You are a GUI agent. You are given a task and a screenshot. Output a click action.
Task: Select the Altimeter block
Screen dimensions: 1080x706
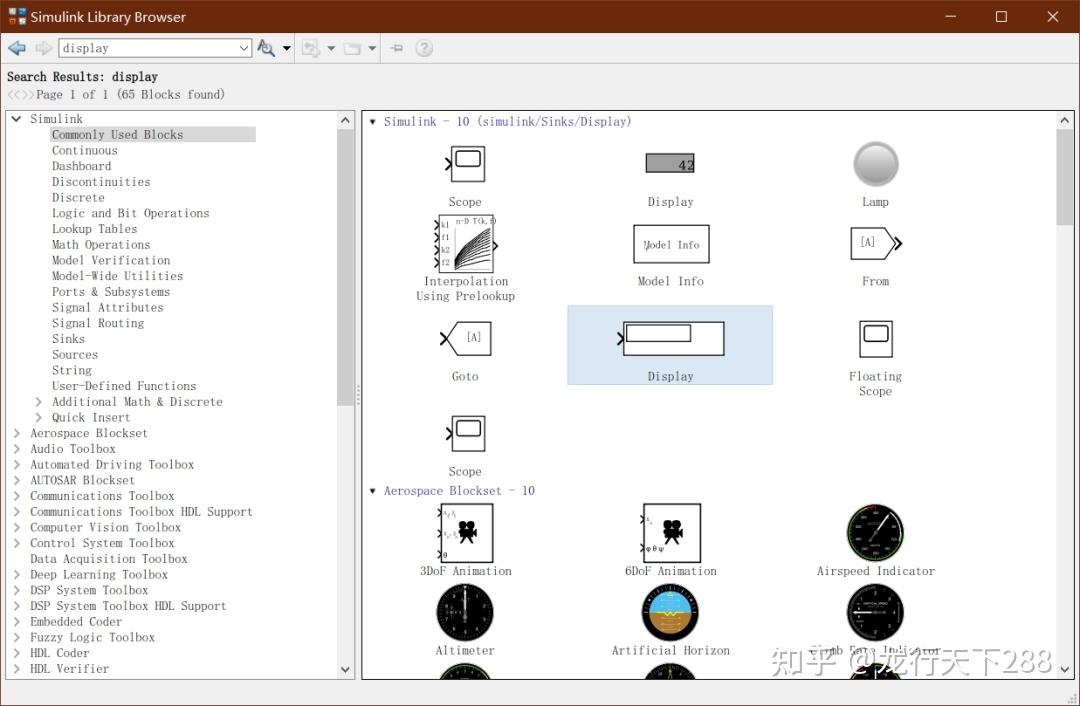coord(465,612)
